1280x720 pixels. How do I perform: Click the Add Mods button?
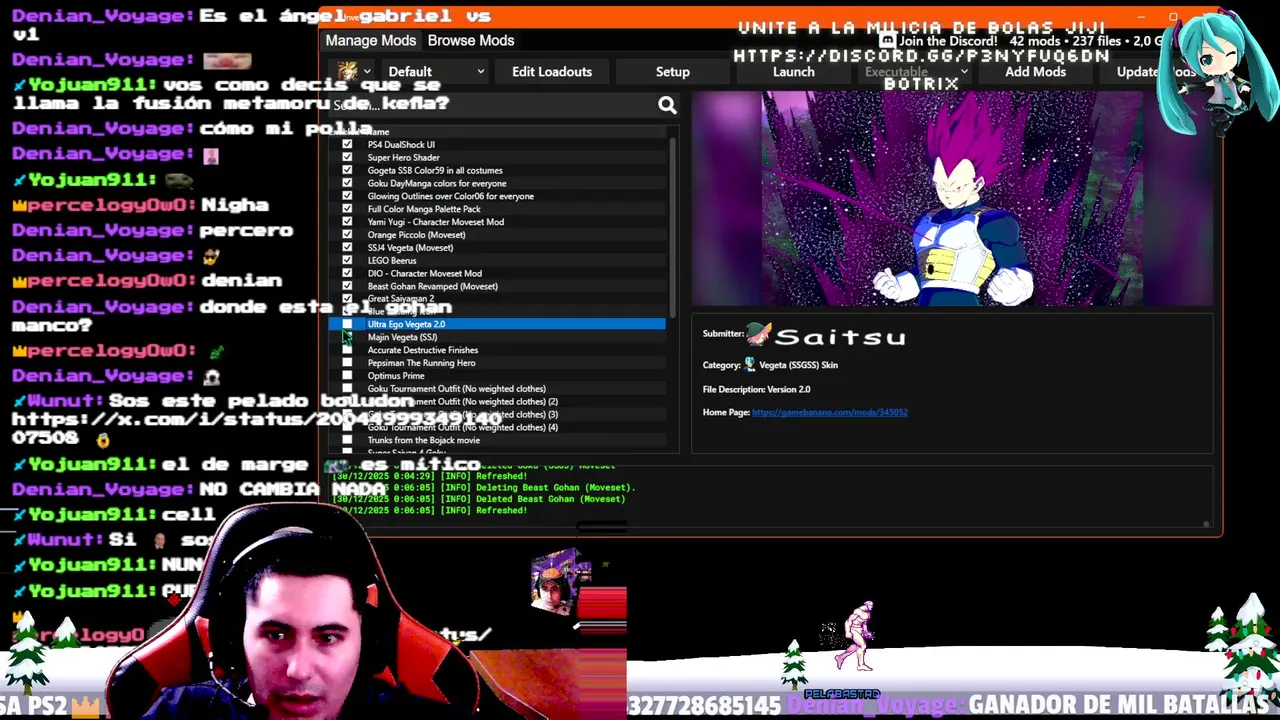[x=1035, y=72]
